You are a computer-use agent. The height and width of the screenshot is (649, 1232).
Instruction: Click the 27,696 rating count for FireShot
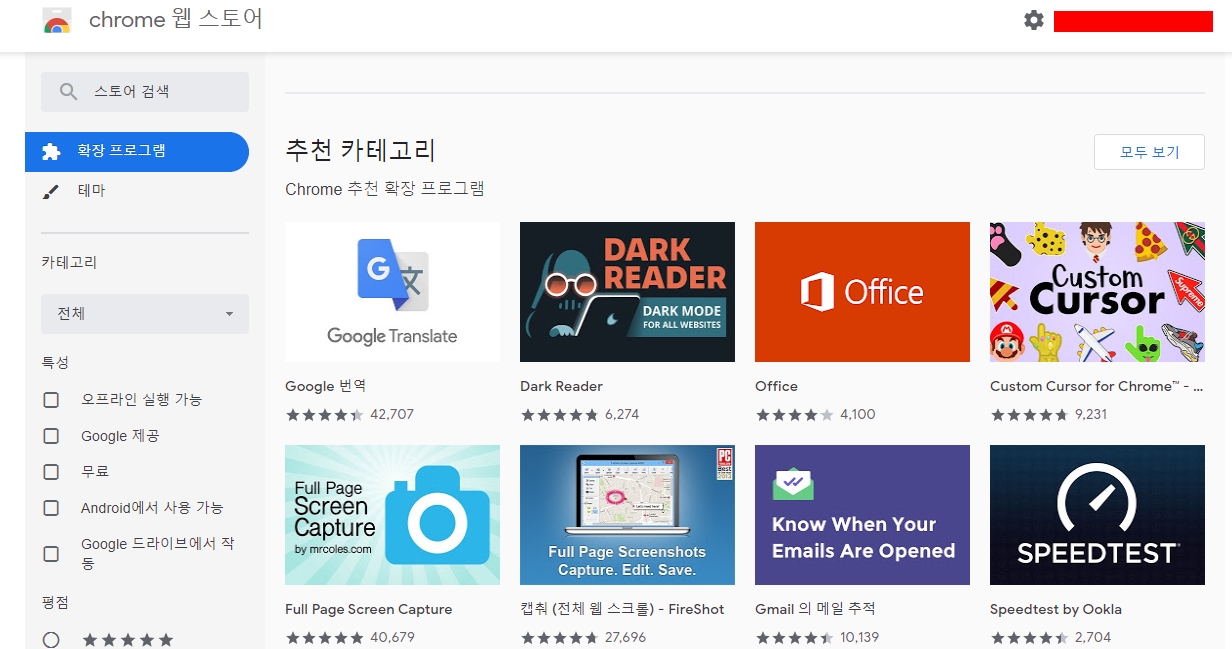coord(625,637)
